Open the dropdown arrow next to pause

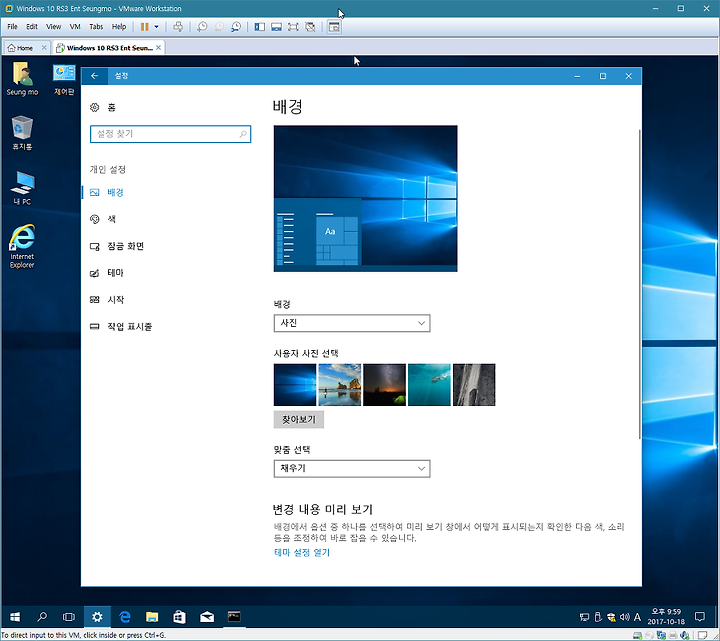click(157, 27)
